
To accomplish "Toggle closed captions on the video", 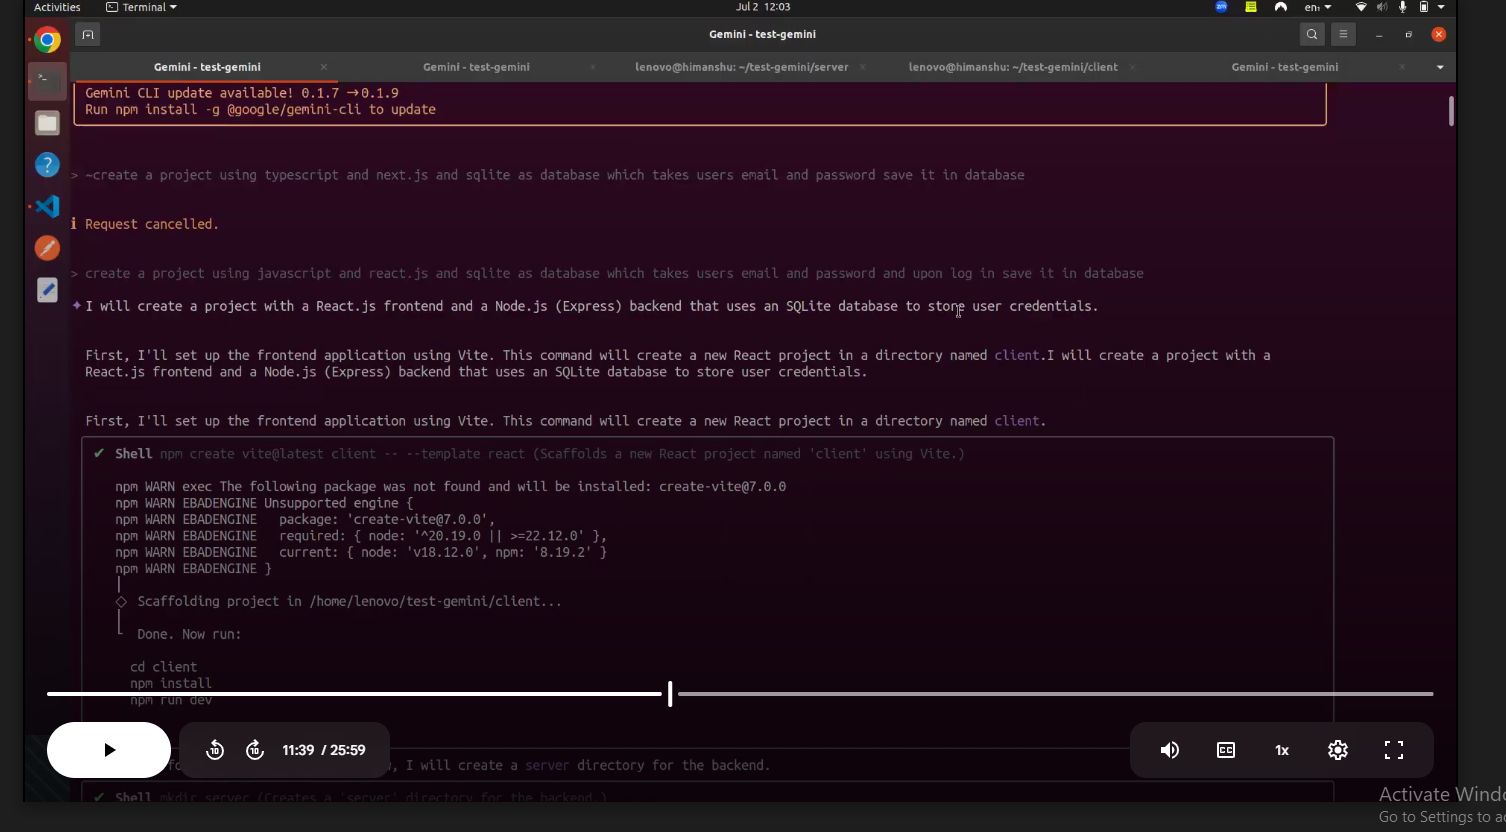I will [1226, 750].
